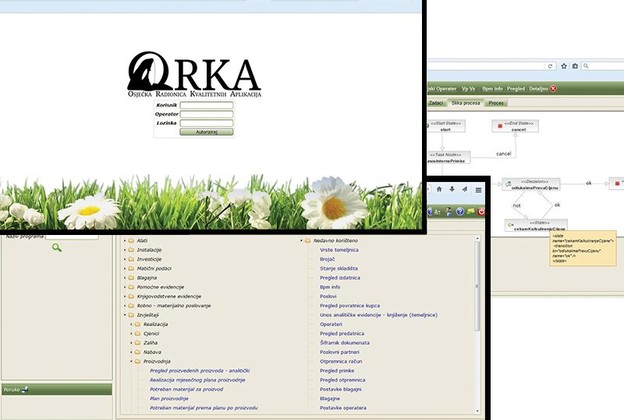Click the browser home icon in the menu window
The image size is (624, 420).
coord(439,189)
